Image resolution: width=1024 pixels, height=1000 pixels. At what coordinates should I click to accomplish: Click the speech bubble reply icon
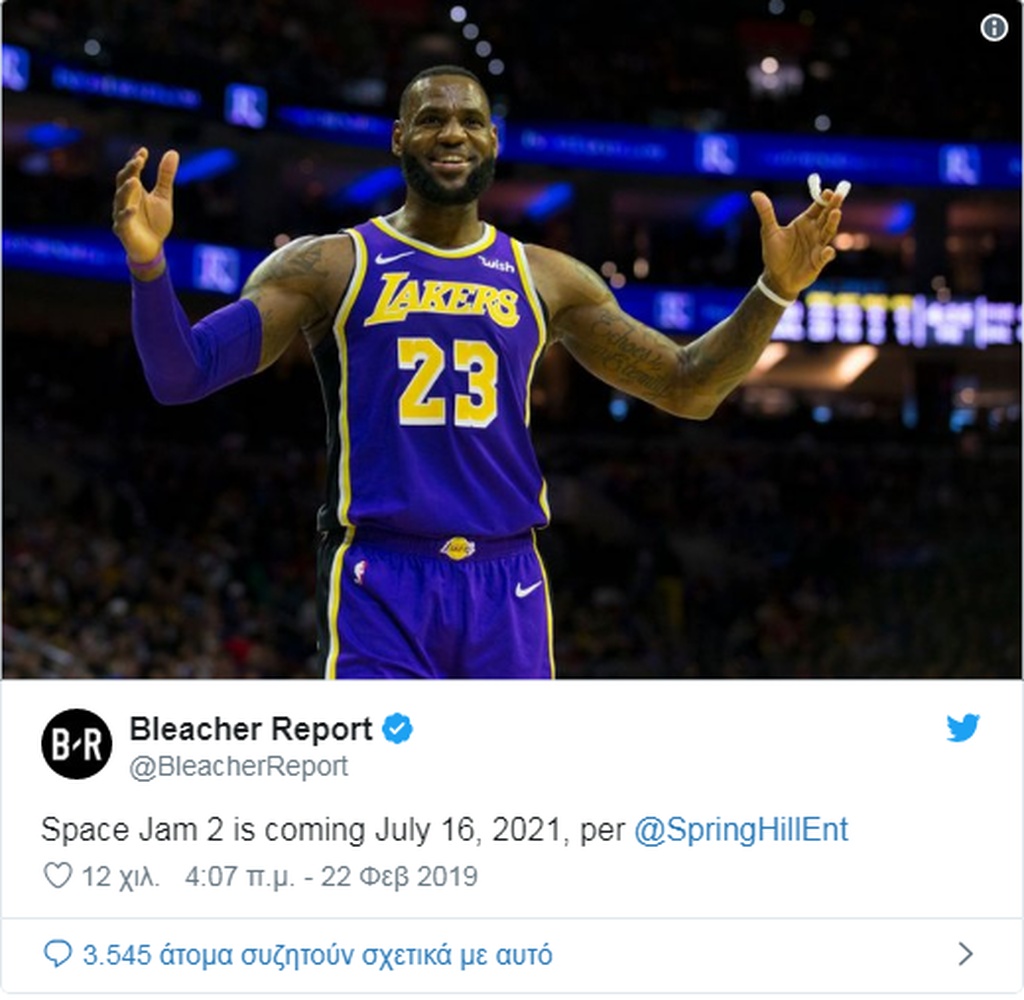pyautogui.click(x=57, y=954)
